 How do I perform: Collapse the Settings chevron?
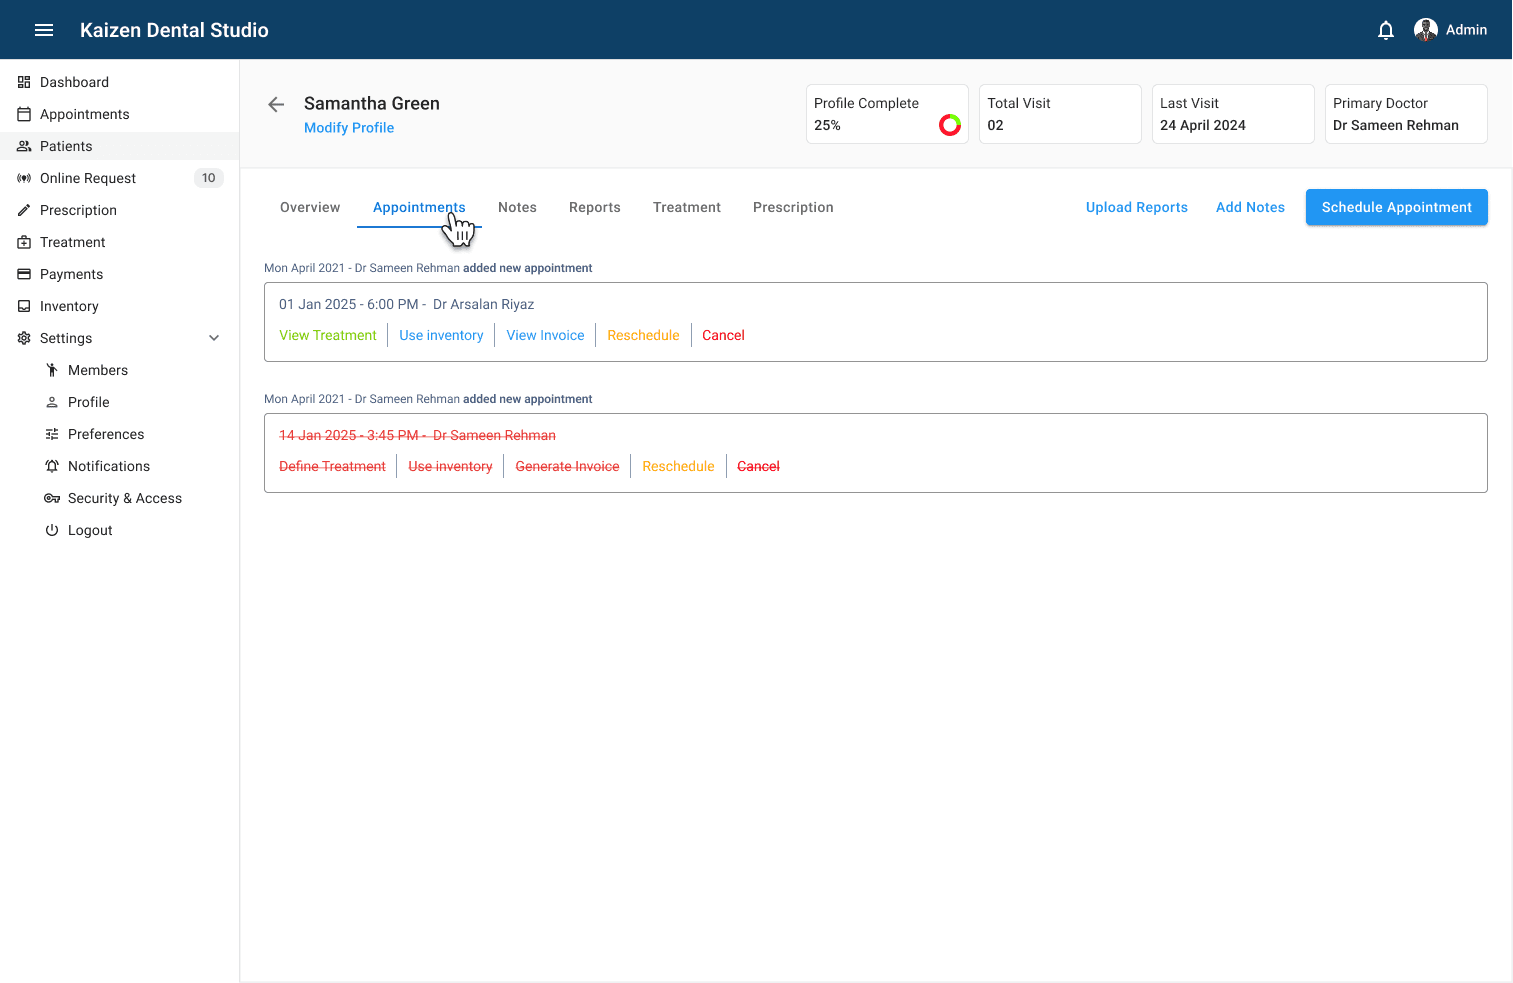click(x=214, y=338)
